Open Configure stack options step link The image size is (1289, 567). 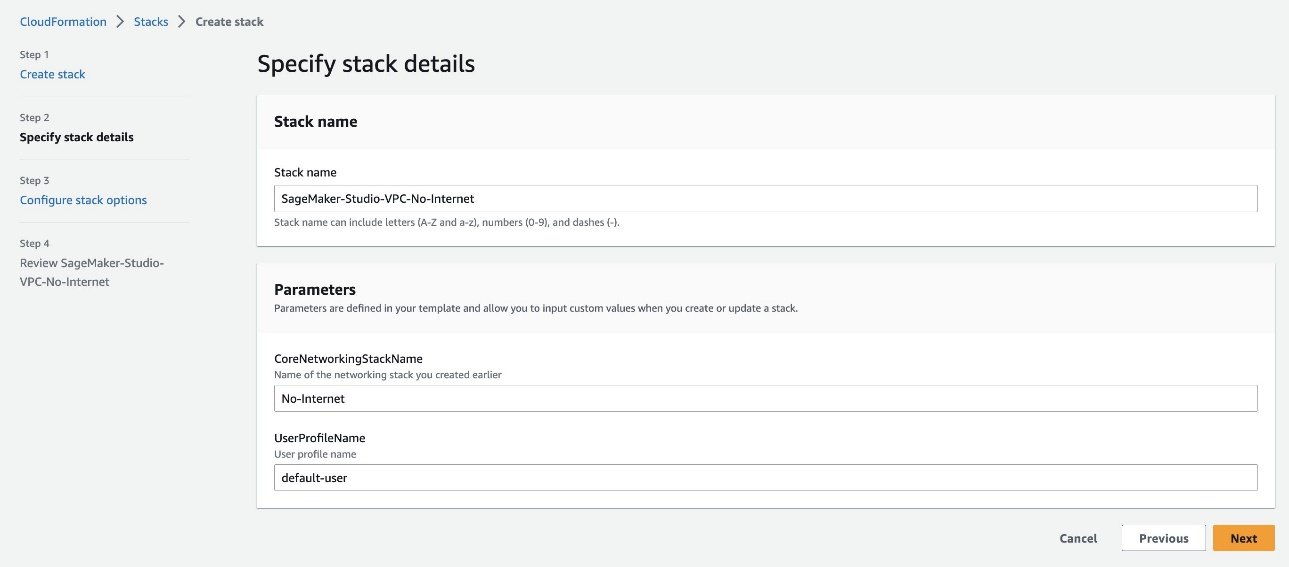point(83,200)
